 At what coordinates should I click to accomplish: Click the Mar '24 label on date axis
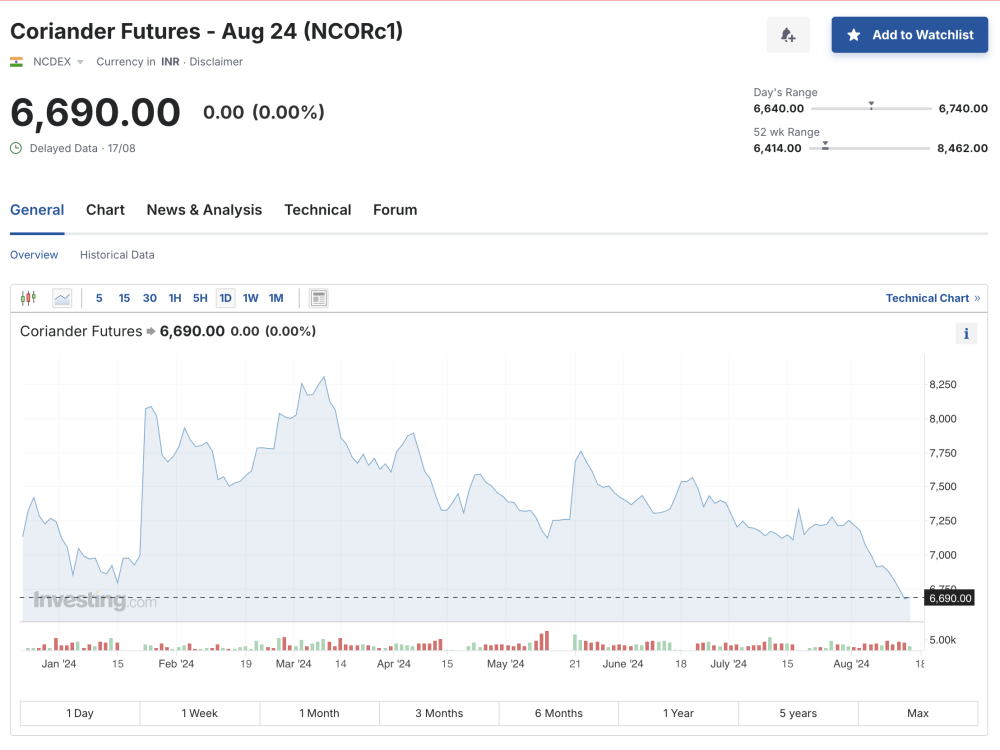[x=293, y=664]
